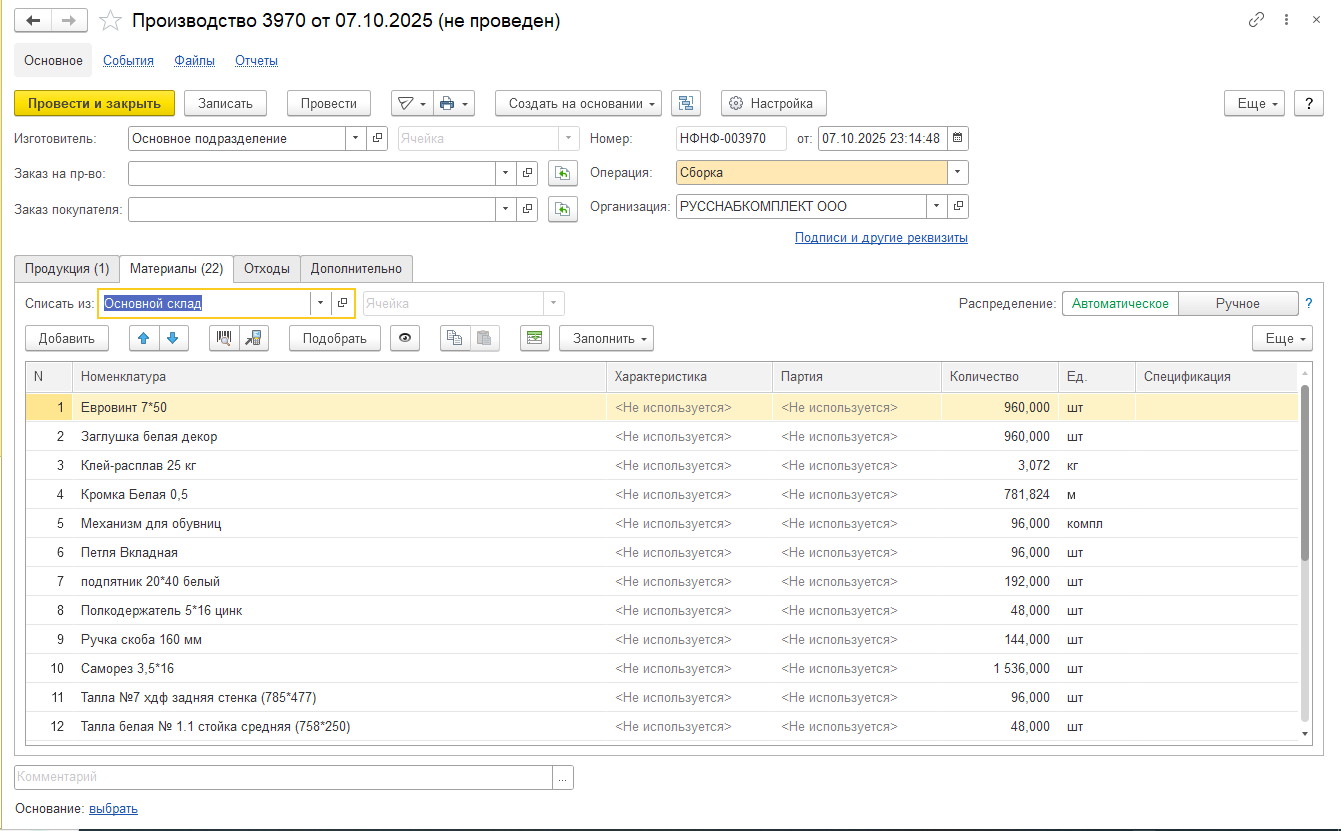The height and width of the screenshot is (831, 1341).
Task: Switch to the Продукция (1) tab
Action: coord(67,268)
